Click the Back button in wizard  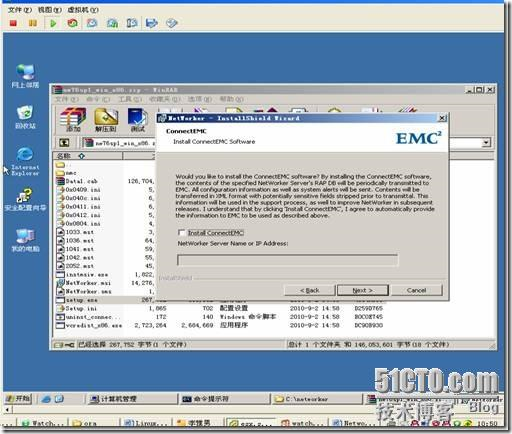tap(309, 290)
